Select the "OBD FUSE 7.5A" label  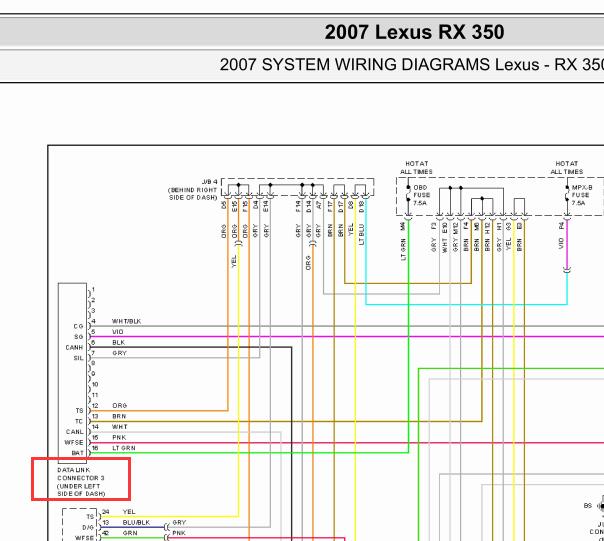pyautogui.click(x=421, y=195)
